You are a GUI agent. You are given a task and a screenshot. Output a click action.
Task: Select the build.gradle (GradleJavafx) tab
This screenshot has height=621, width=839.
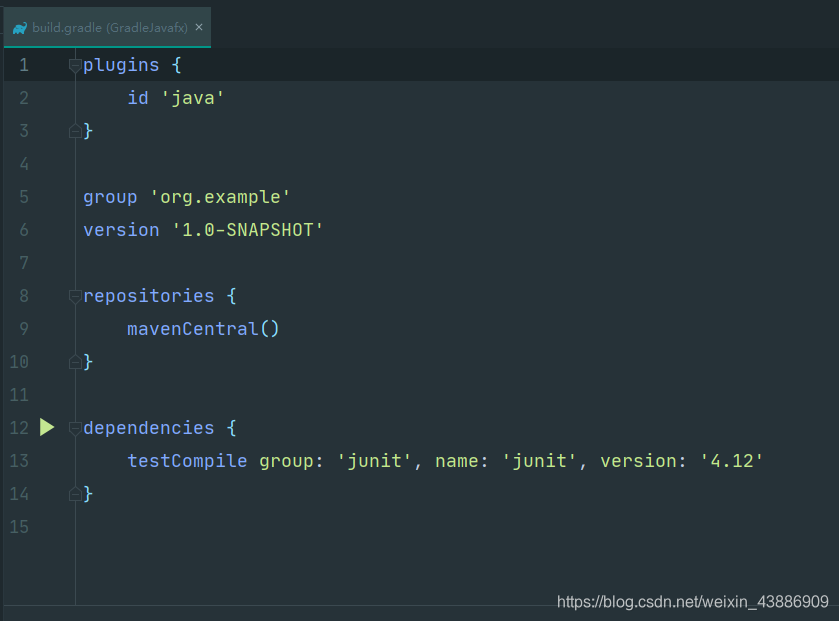click(107, 28)
